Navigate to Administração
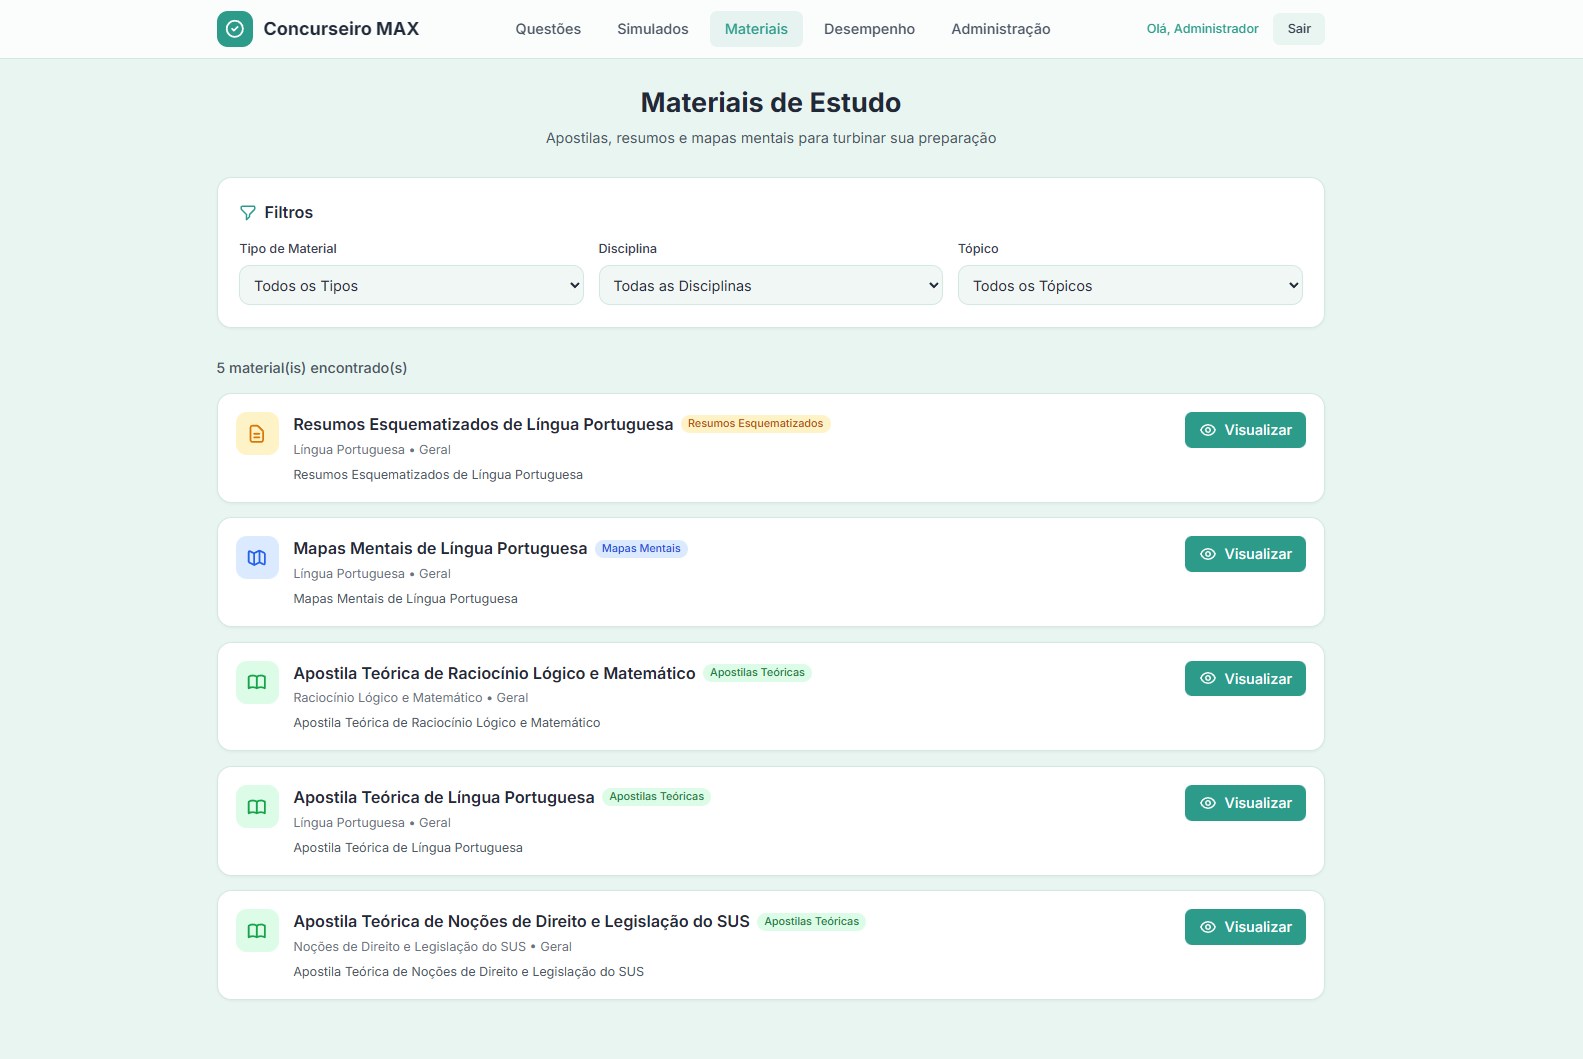Image resolution: width=1583 pixels, height=1059 pixels. 1000,29
